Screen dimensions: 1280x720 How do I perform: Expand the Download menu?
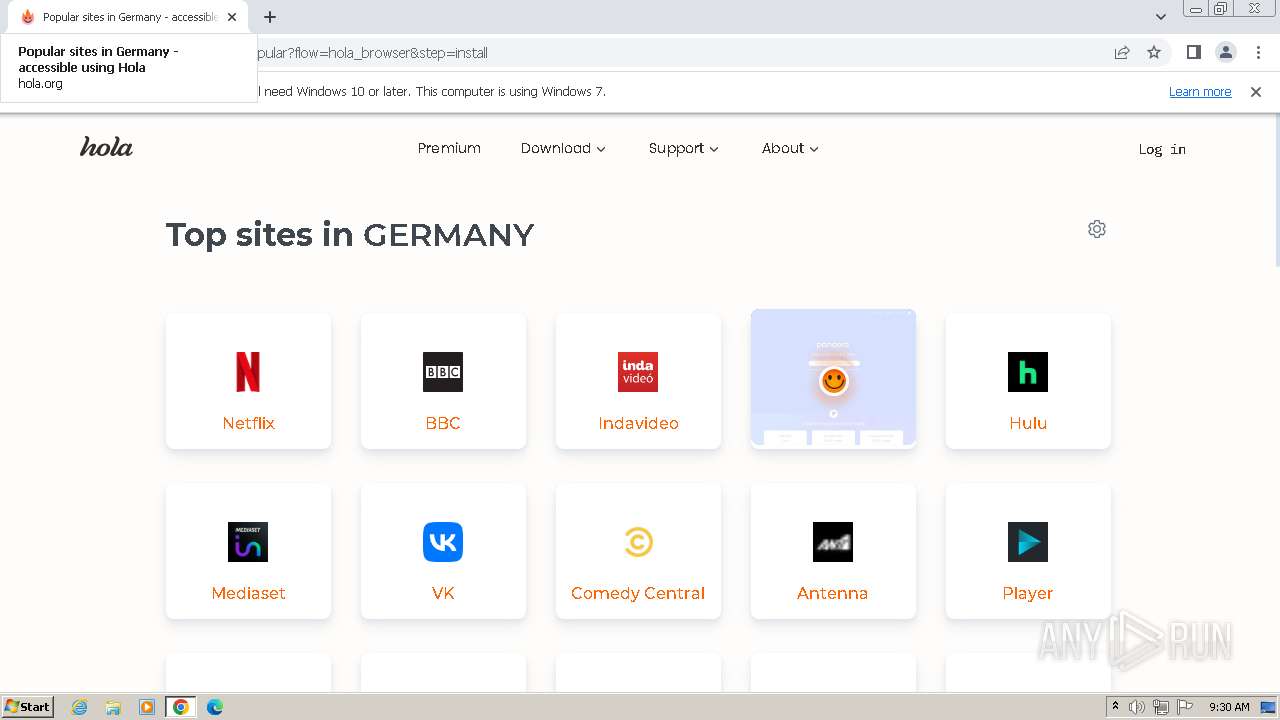tap(563, 148)
